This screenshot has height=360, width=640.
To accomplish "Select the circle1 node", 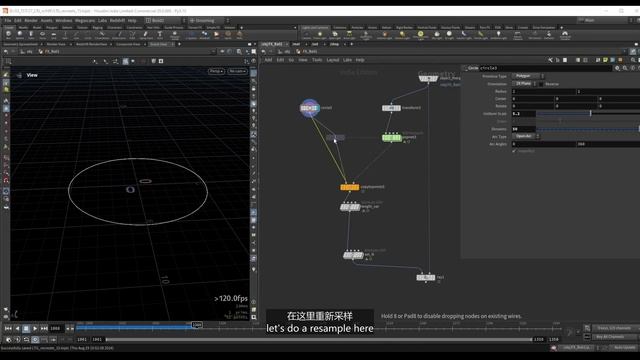I will pos(310,108).
